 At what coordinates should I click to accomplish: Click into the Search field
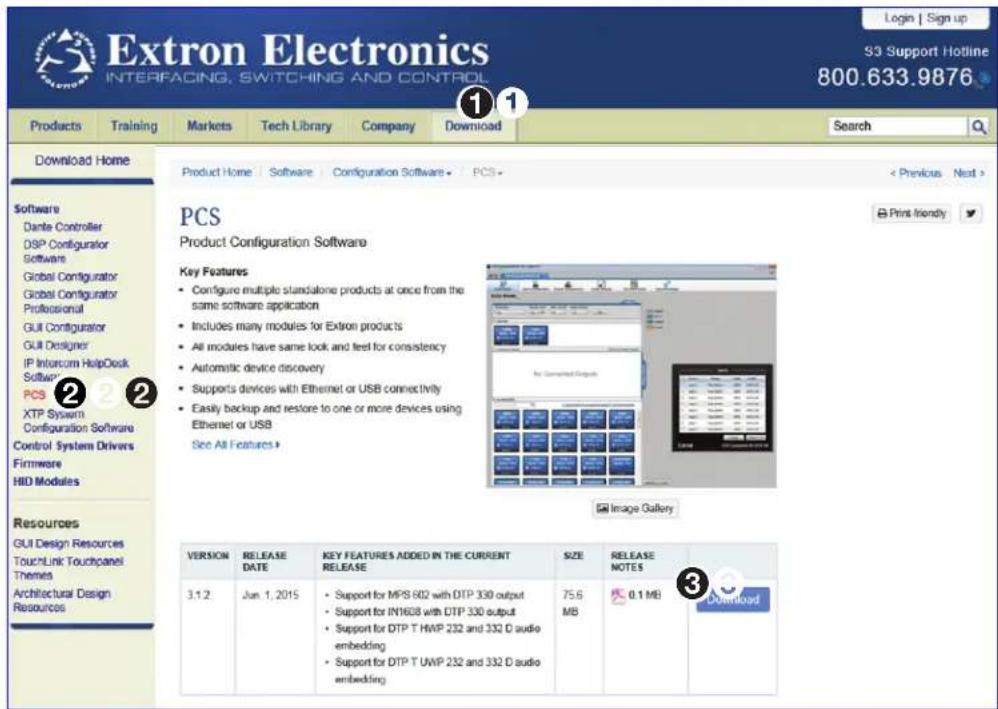click(x=897, y=126)
